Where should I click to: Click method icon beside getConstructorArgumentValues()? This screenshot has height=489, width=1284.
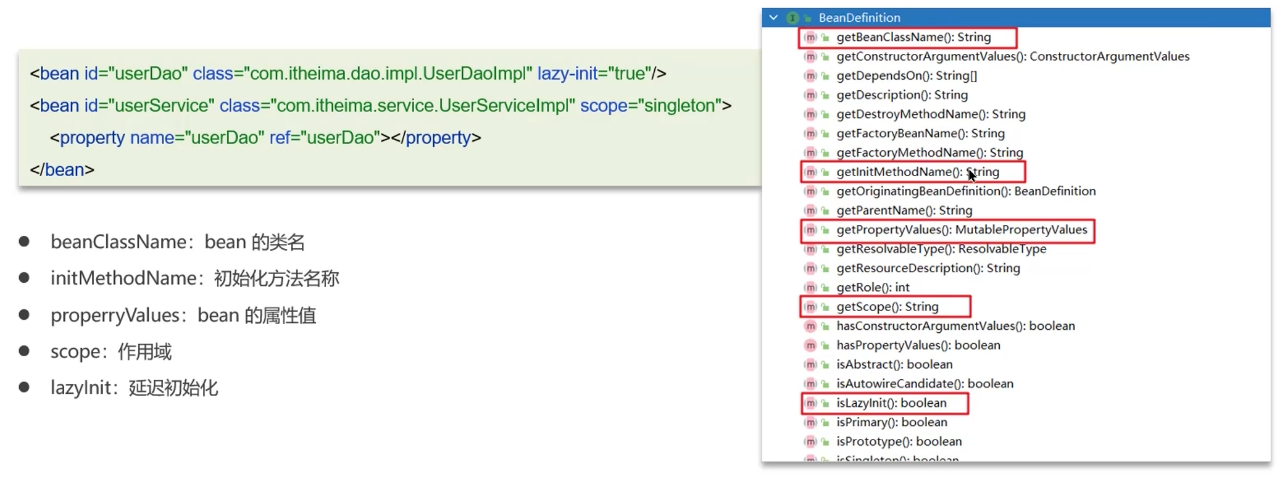(x=811, y=56)
